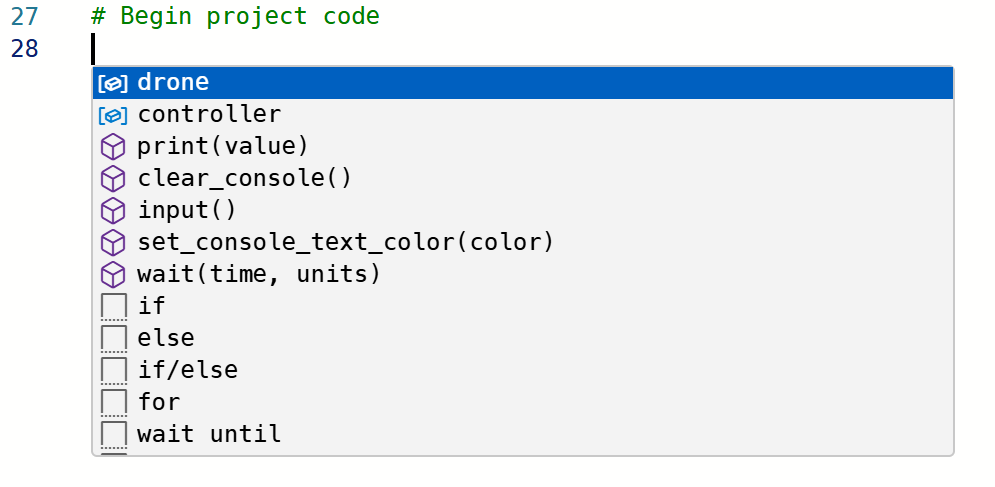This screenshot has height=487, width=995.
Task: Click the cube icon next to clear_console()
Action: pyautogui.click(x=114, y=179)
